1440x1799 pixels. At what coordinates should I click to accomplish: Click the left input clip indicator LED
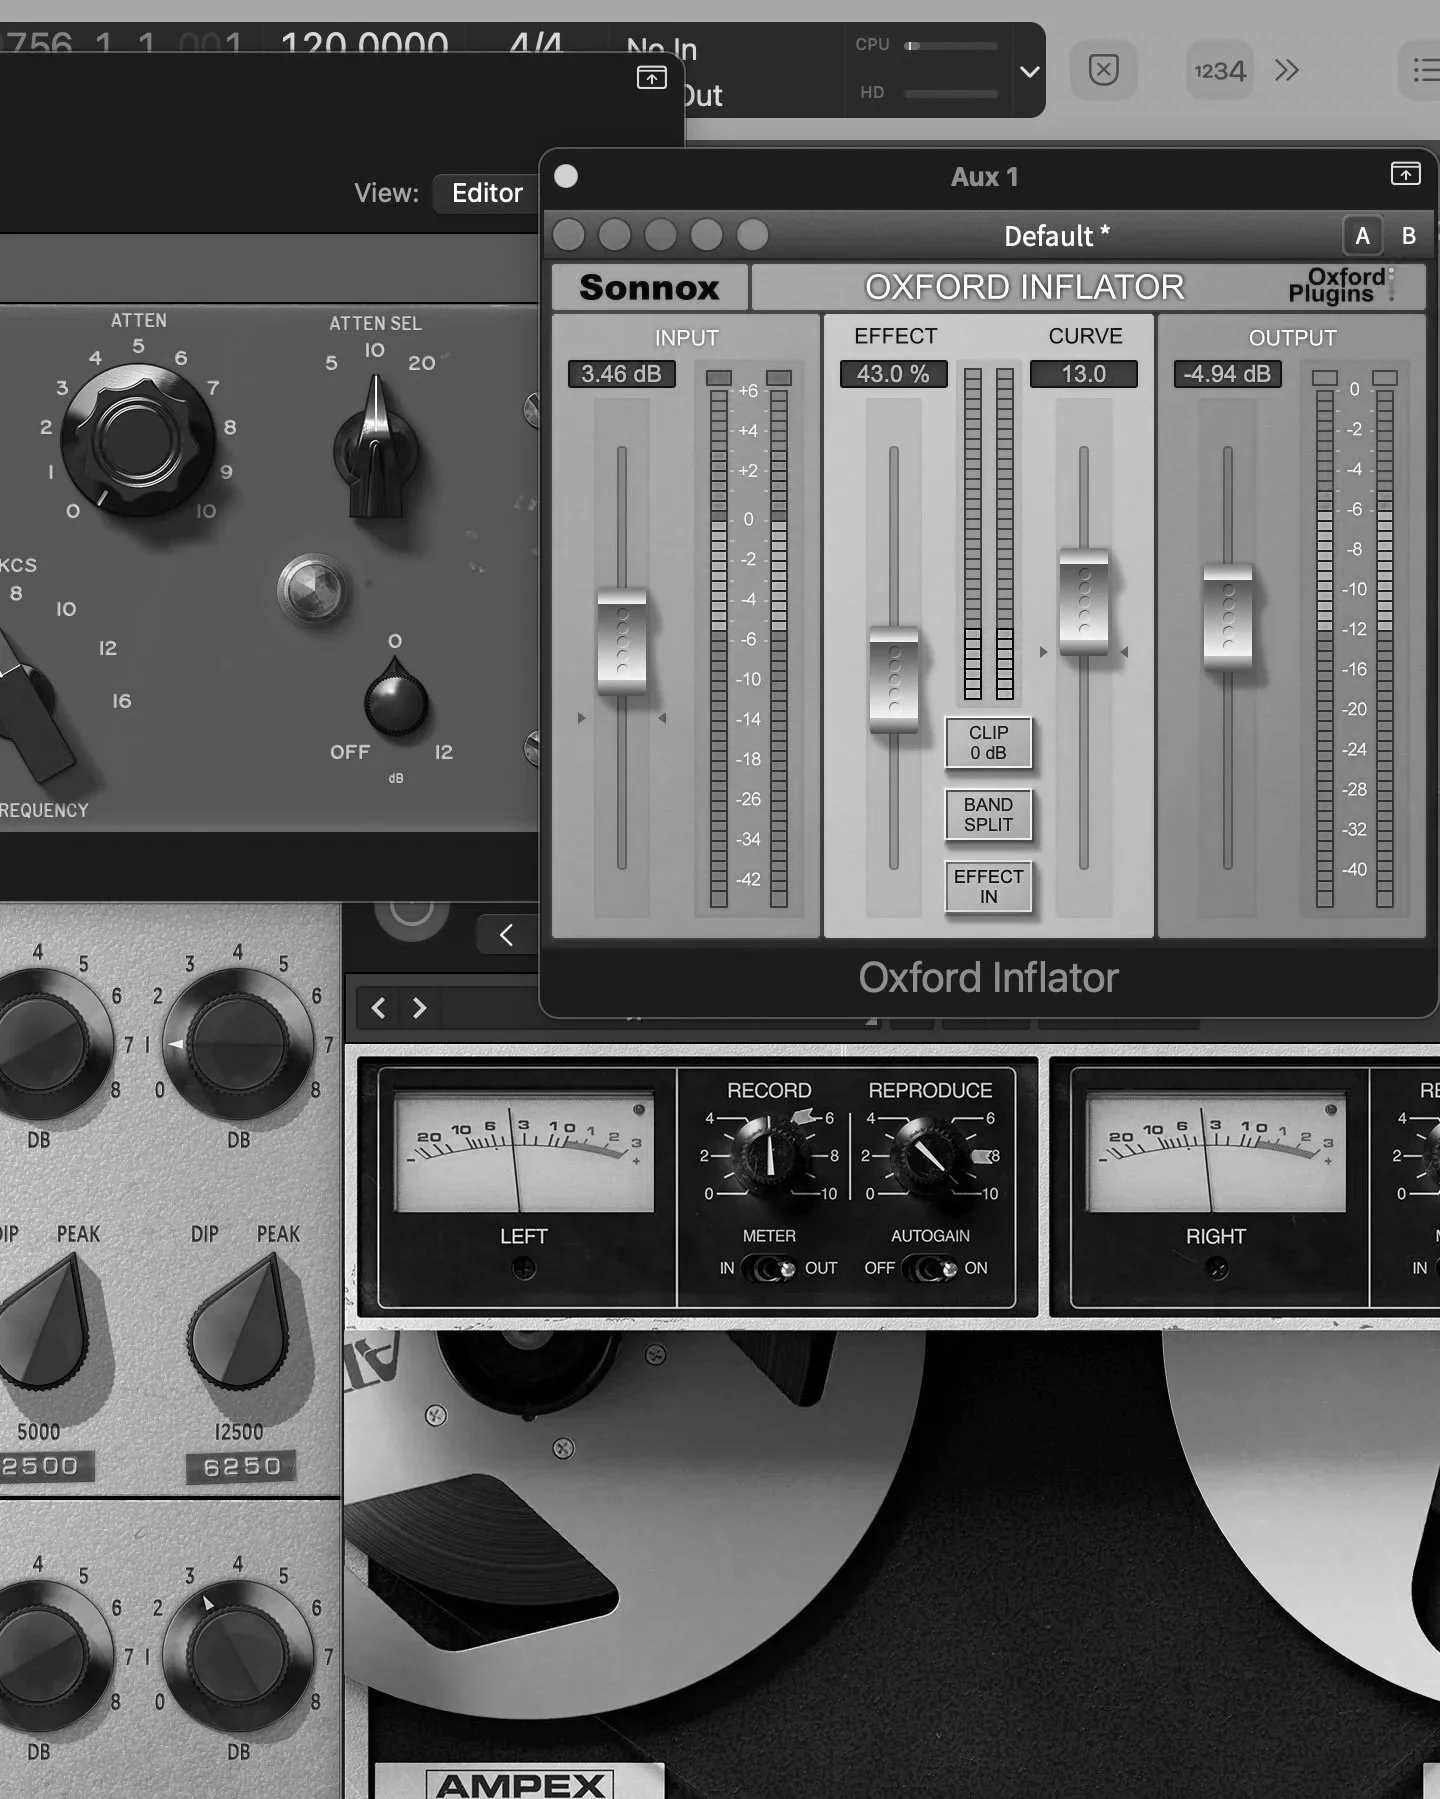[718, 377]
